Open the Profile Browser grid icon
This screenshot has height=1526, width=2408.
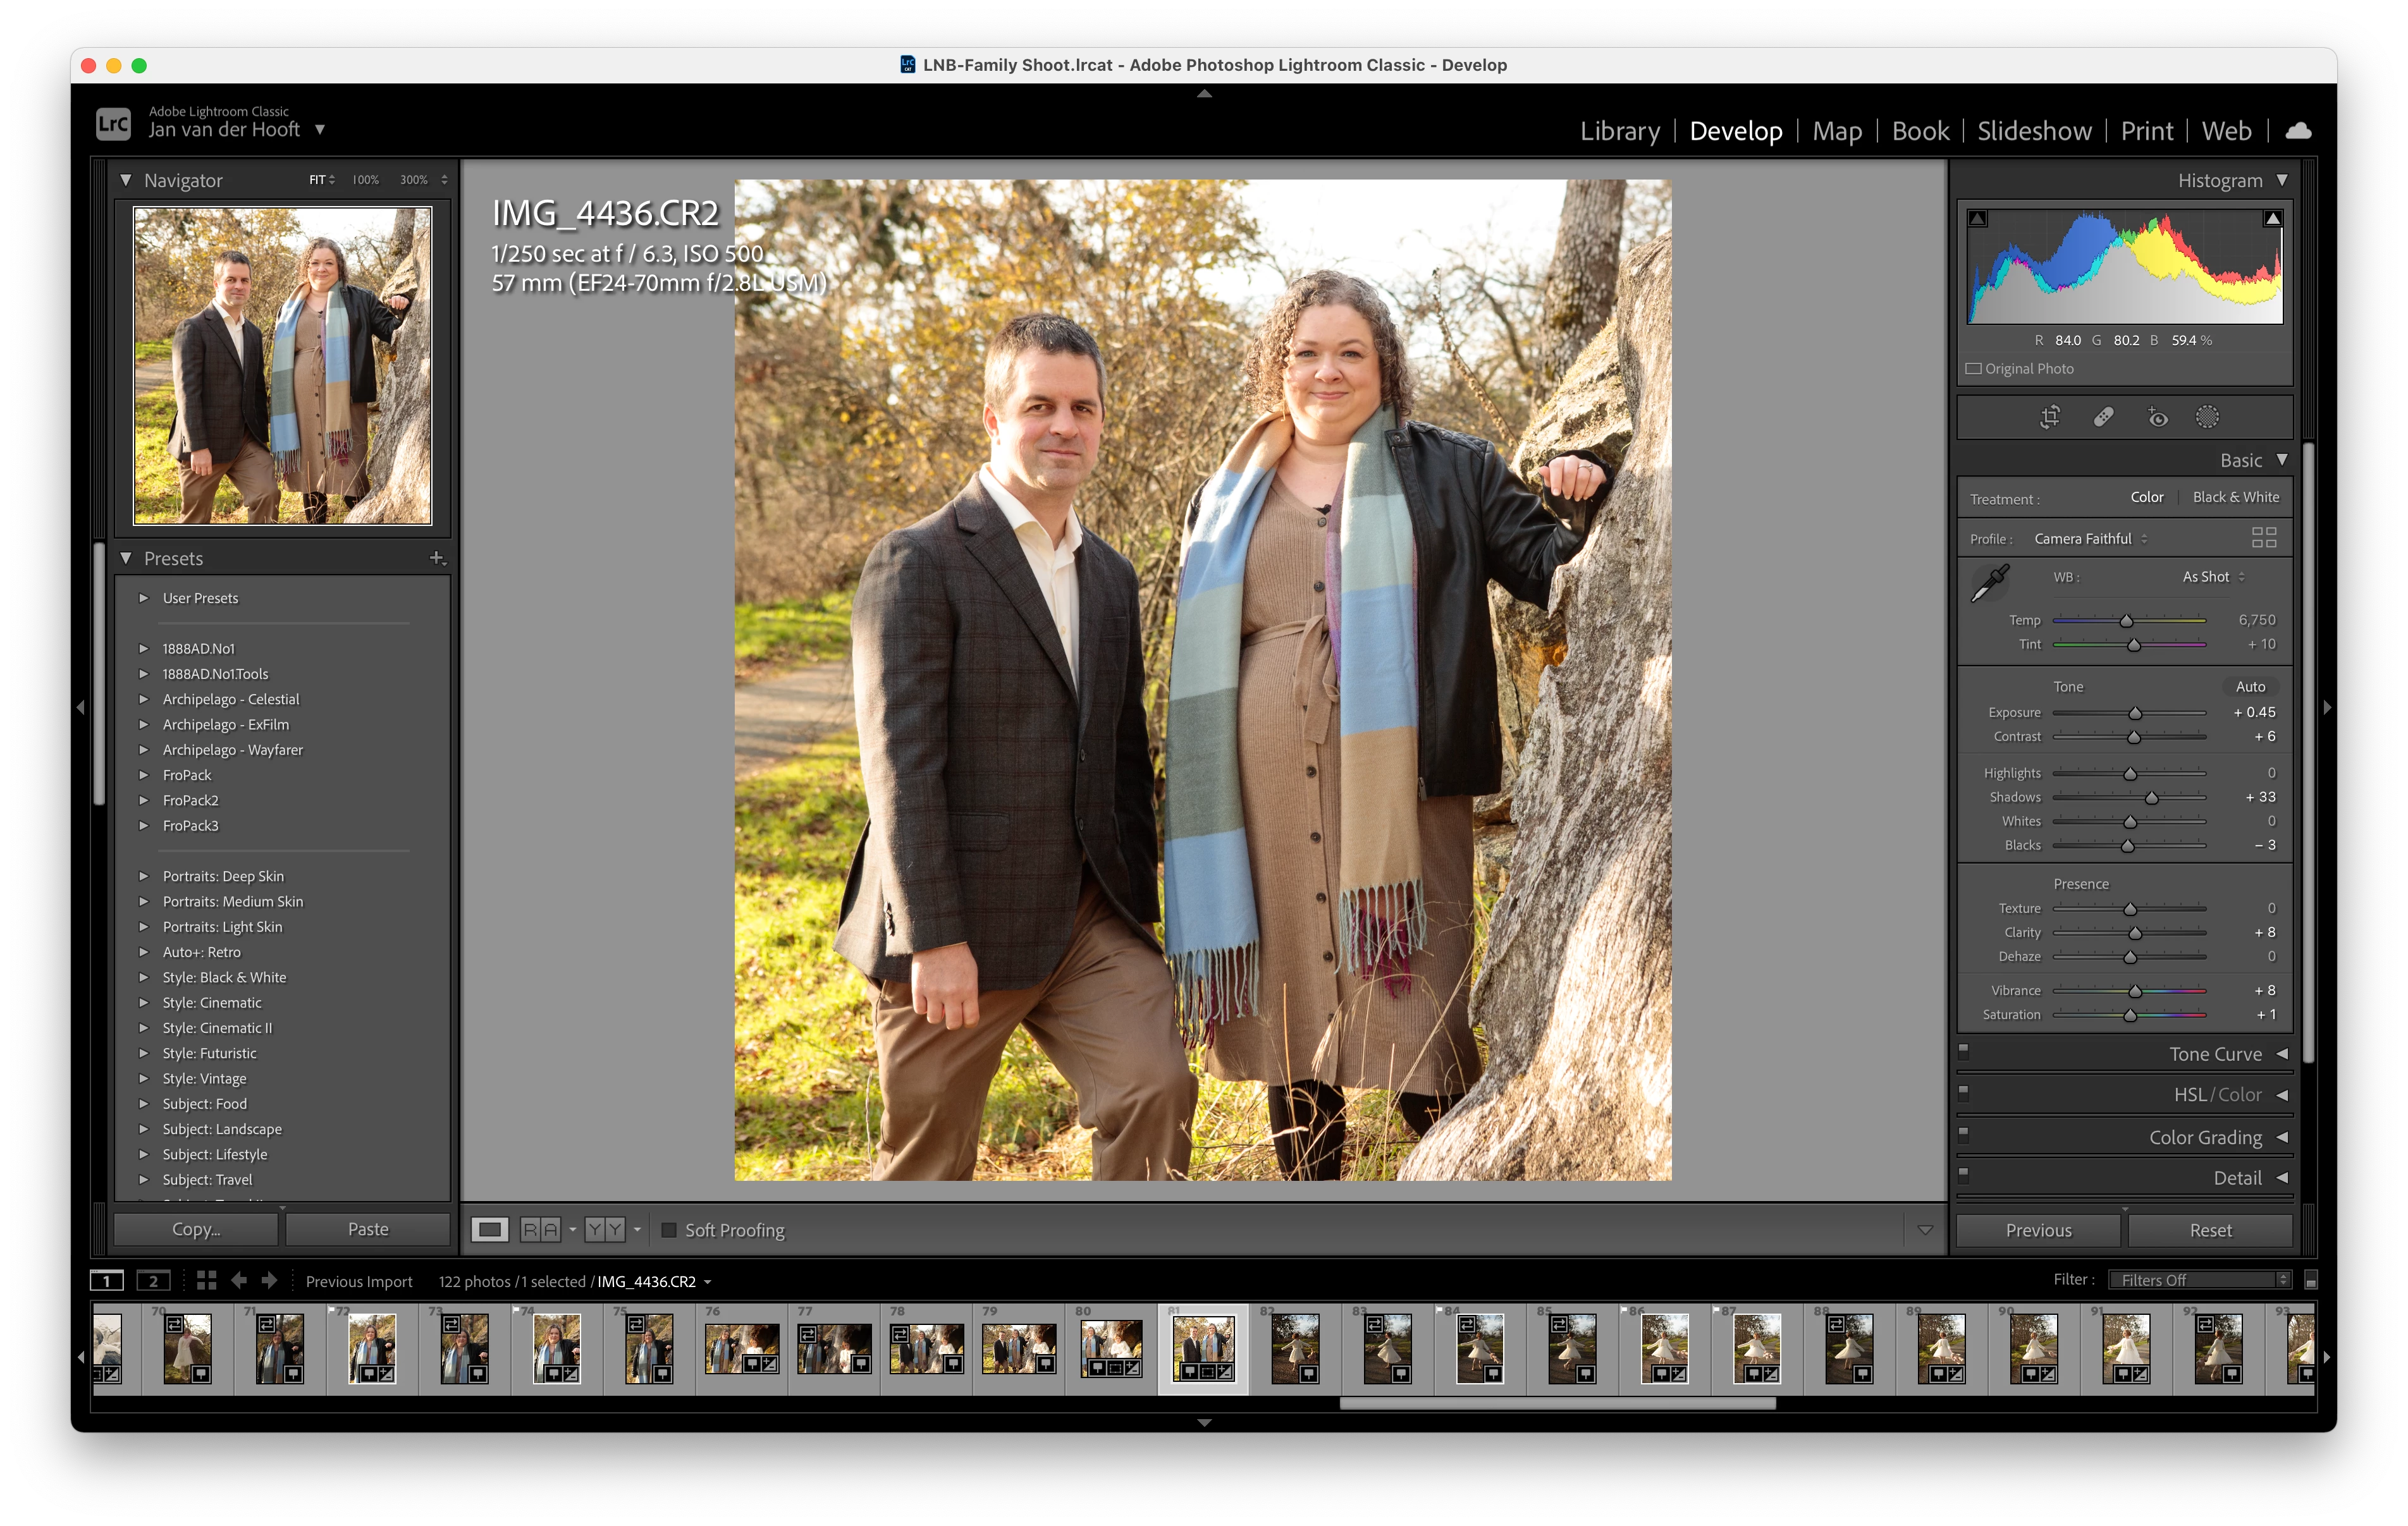(x=2264, y=538)
